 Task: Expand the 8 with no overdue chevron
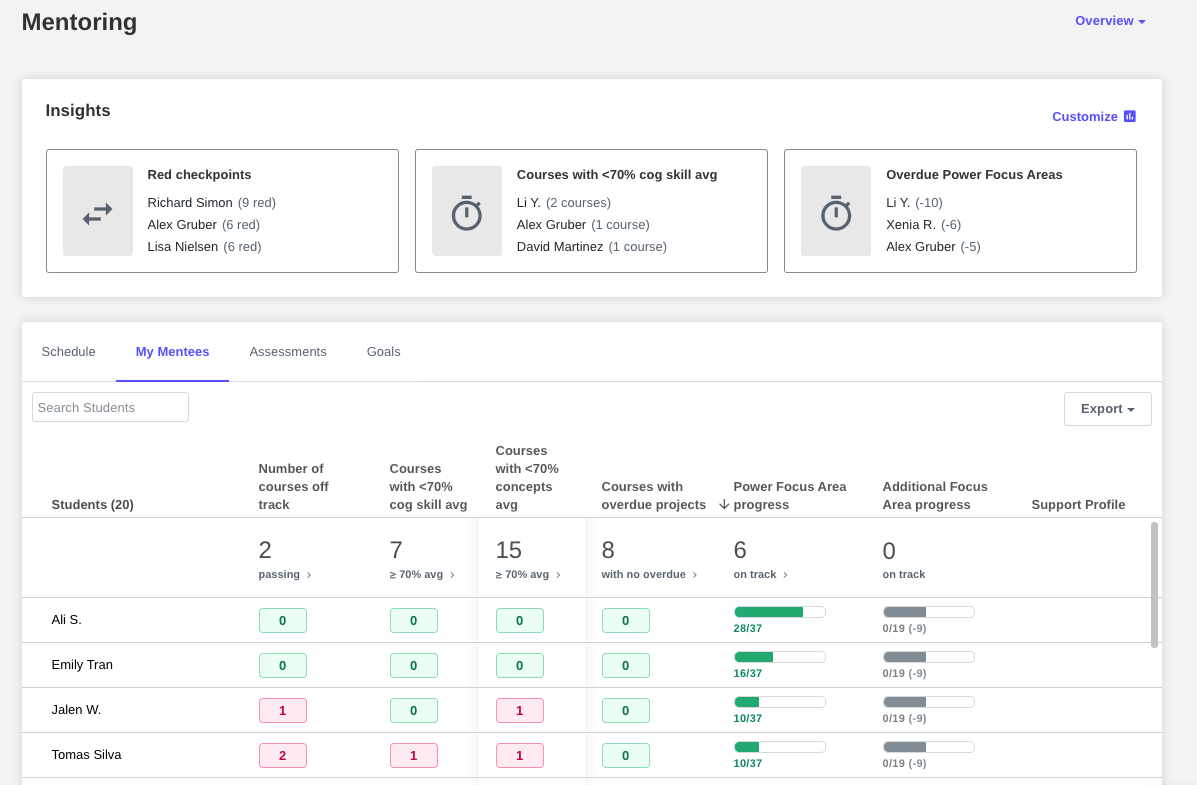coord(695,575)
